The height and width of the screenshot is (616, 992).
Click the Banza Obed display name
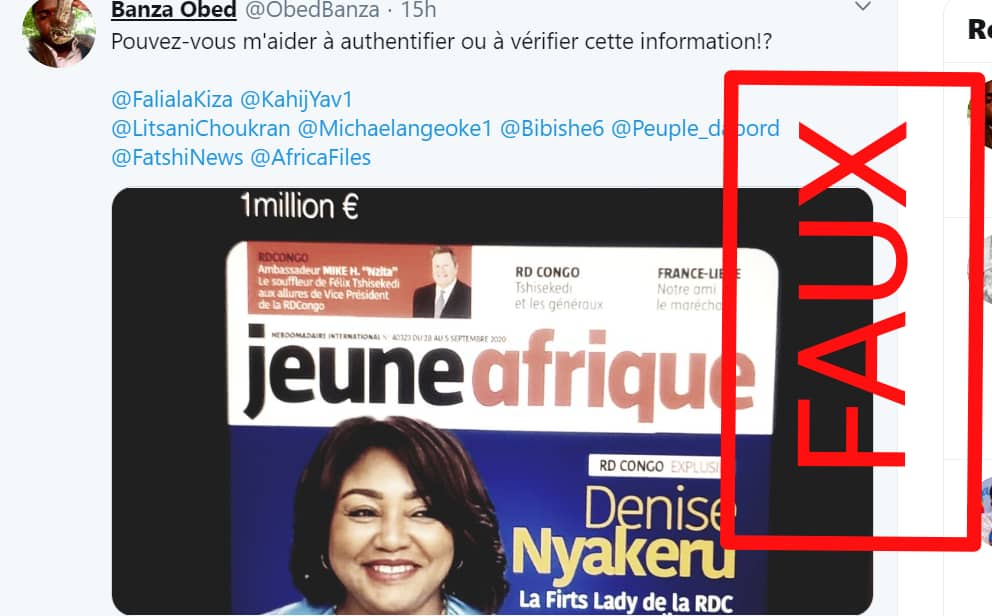tap(173, 9)
